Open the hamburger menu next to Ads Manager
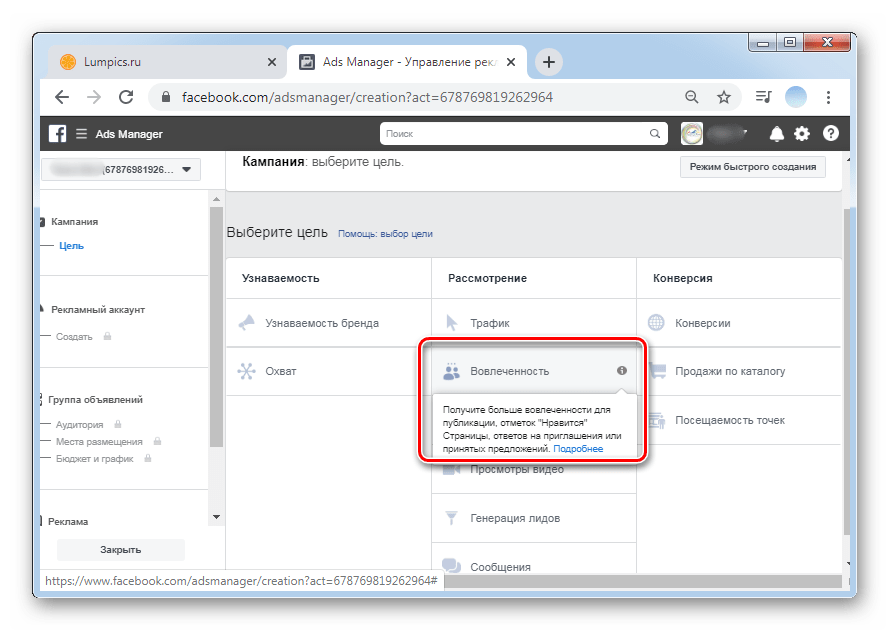 [x=81, y=134]
